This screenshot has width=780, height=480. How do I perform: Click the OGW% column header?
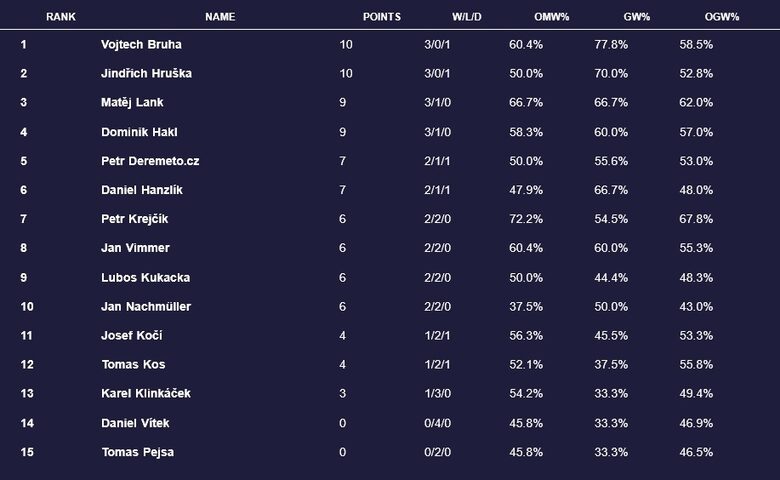click(x=693, y=17)
